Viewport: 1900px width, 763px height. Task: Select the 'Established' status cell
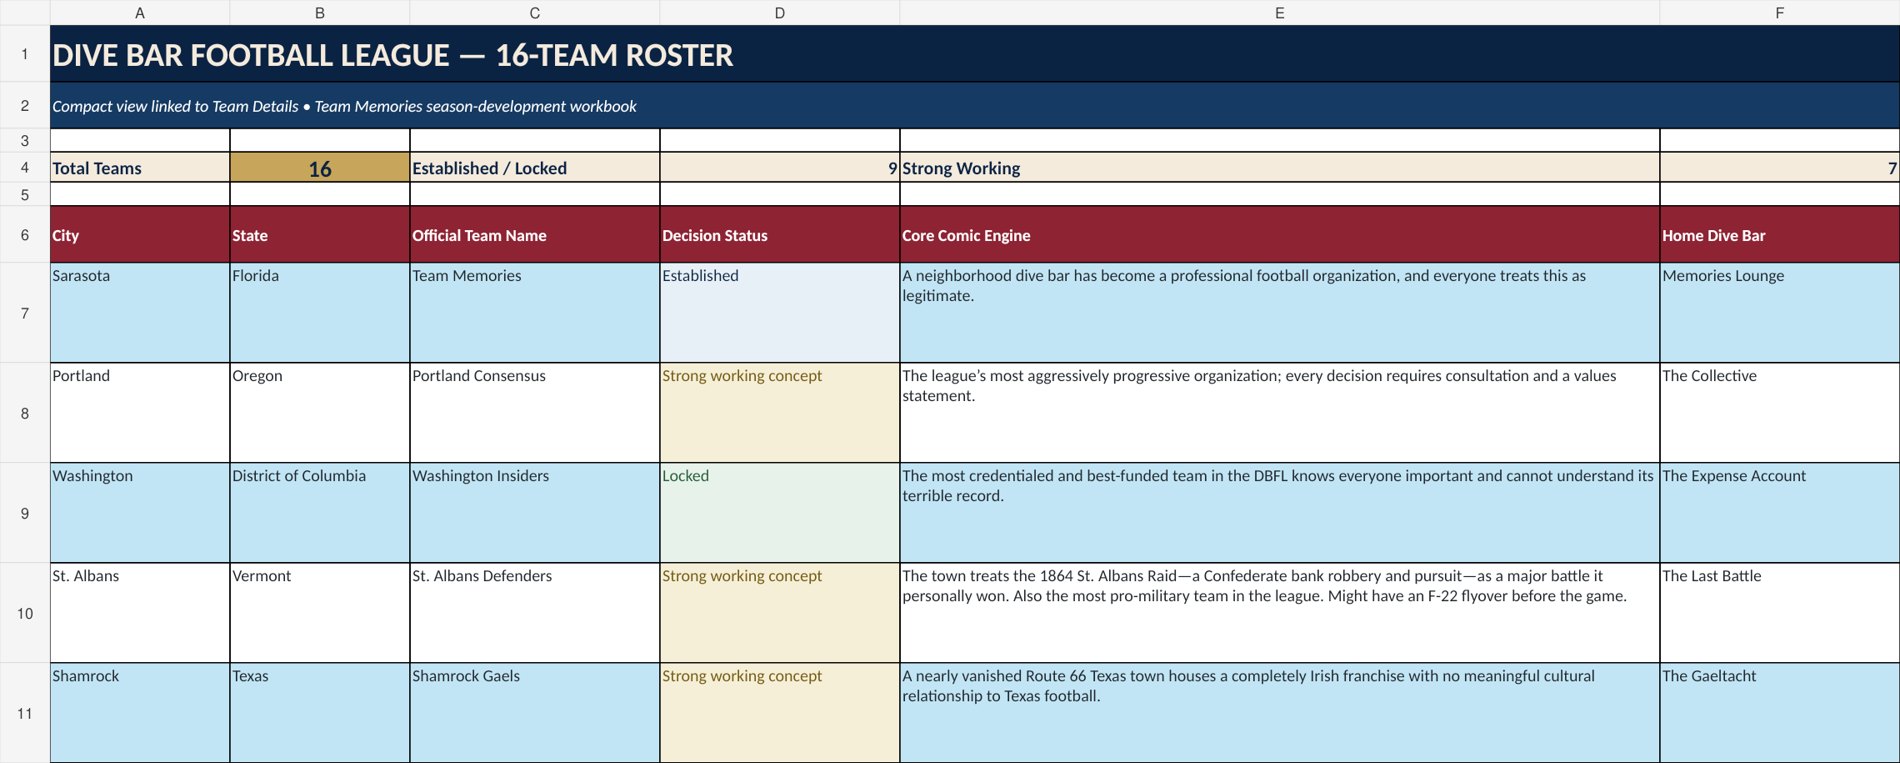click(780, 313)
